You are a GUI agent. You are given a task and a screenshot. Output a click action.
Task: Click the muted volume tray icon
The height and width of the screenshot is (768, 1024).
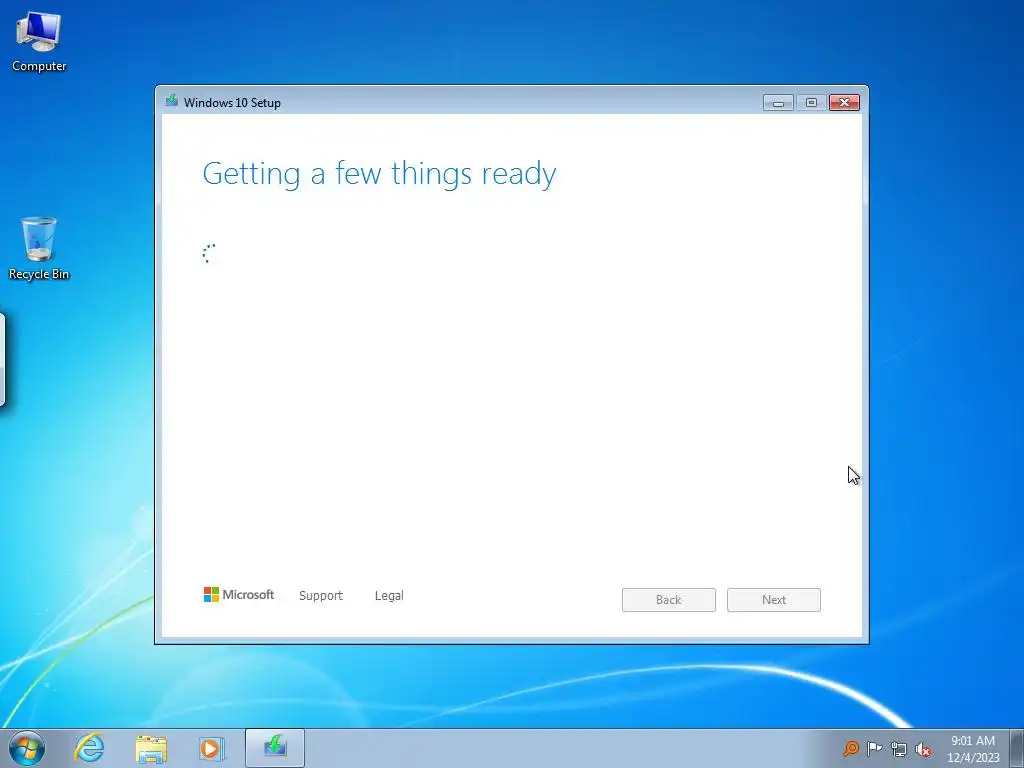(x=923, y=749)
